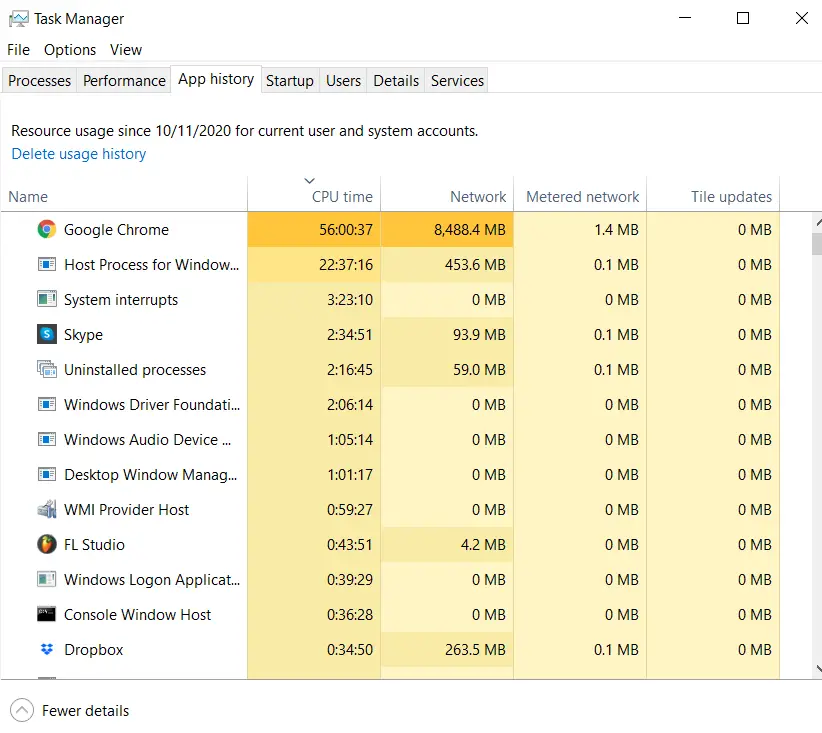
Task: Click the CPU time sort arrow
Action: coord(309,181)
